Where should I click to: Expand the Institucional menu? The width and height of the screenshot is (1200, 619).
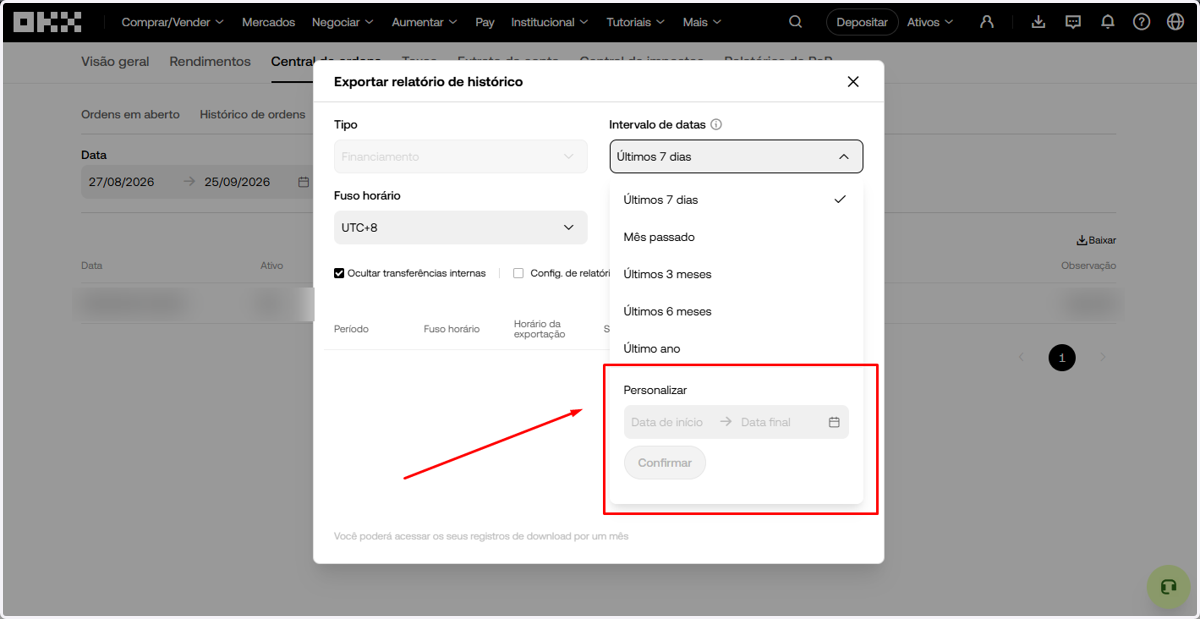point(549,22)
